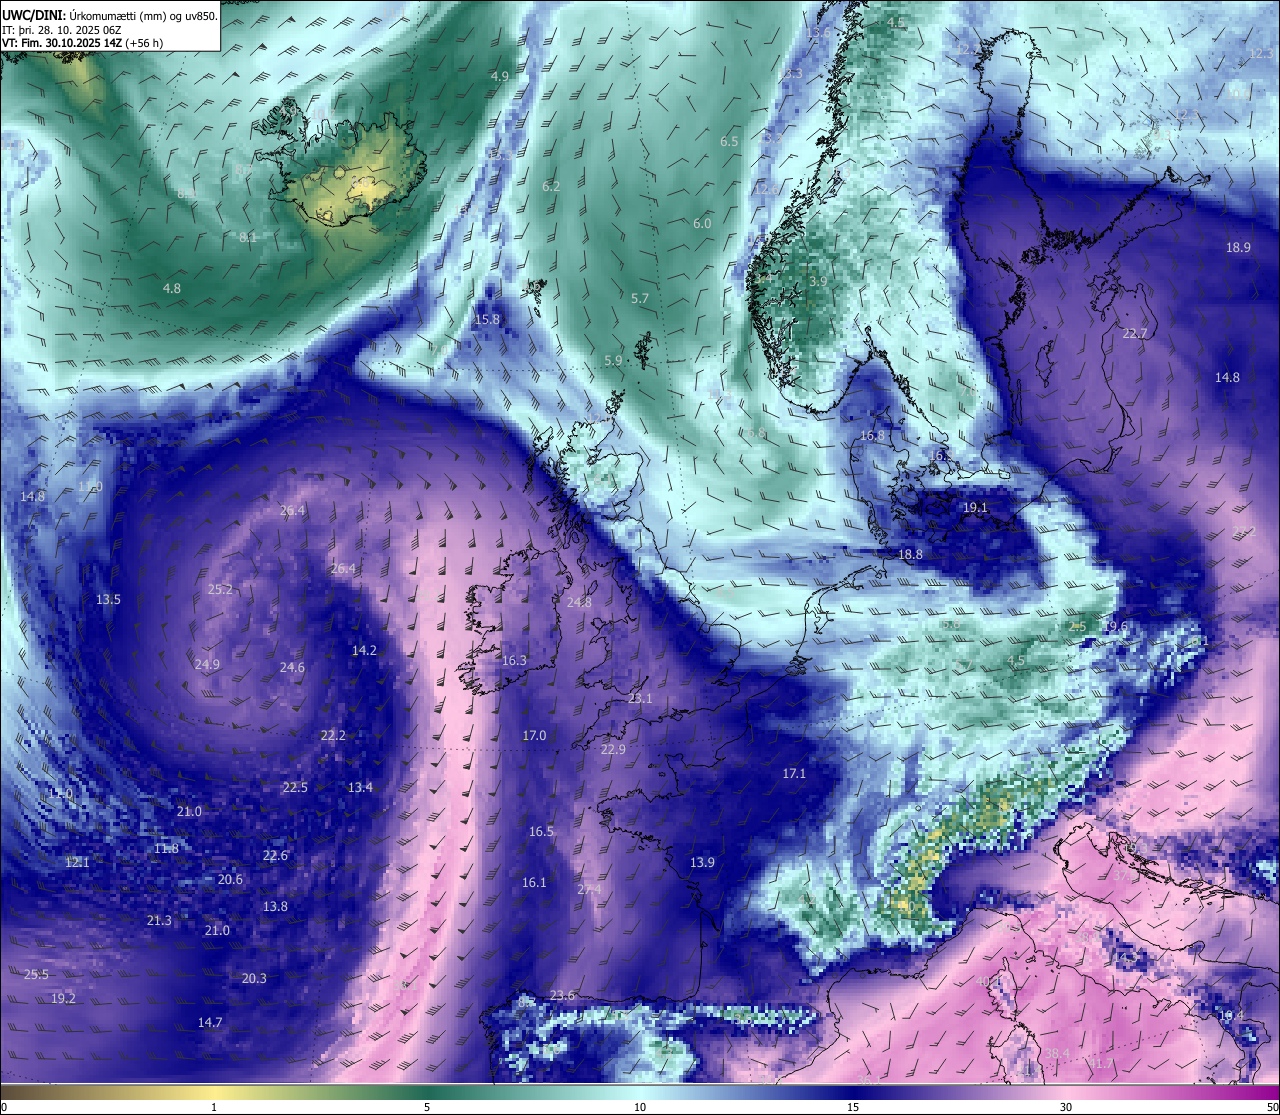Click the map value 21.3
The height and width of the screenshot is (1115, 1280).
tap(159, 920)
